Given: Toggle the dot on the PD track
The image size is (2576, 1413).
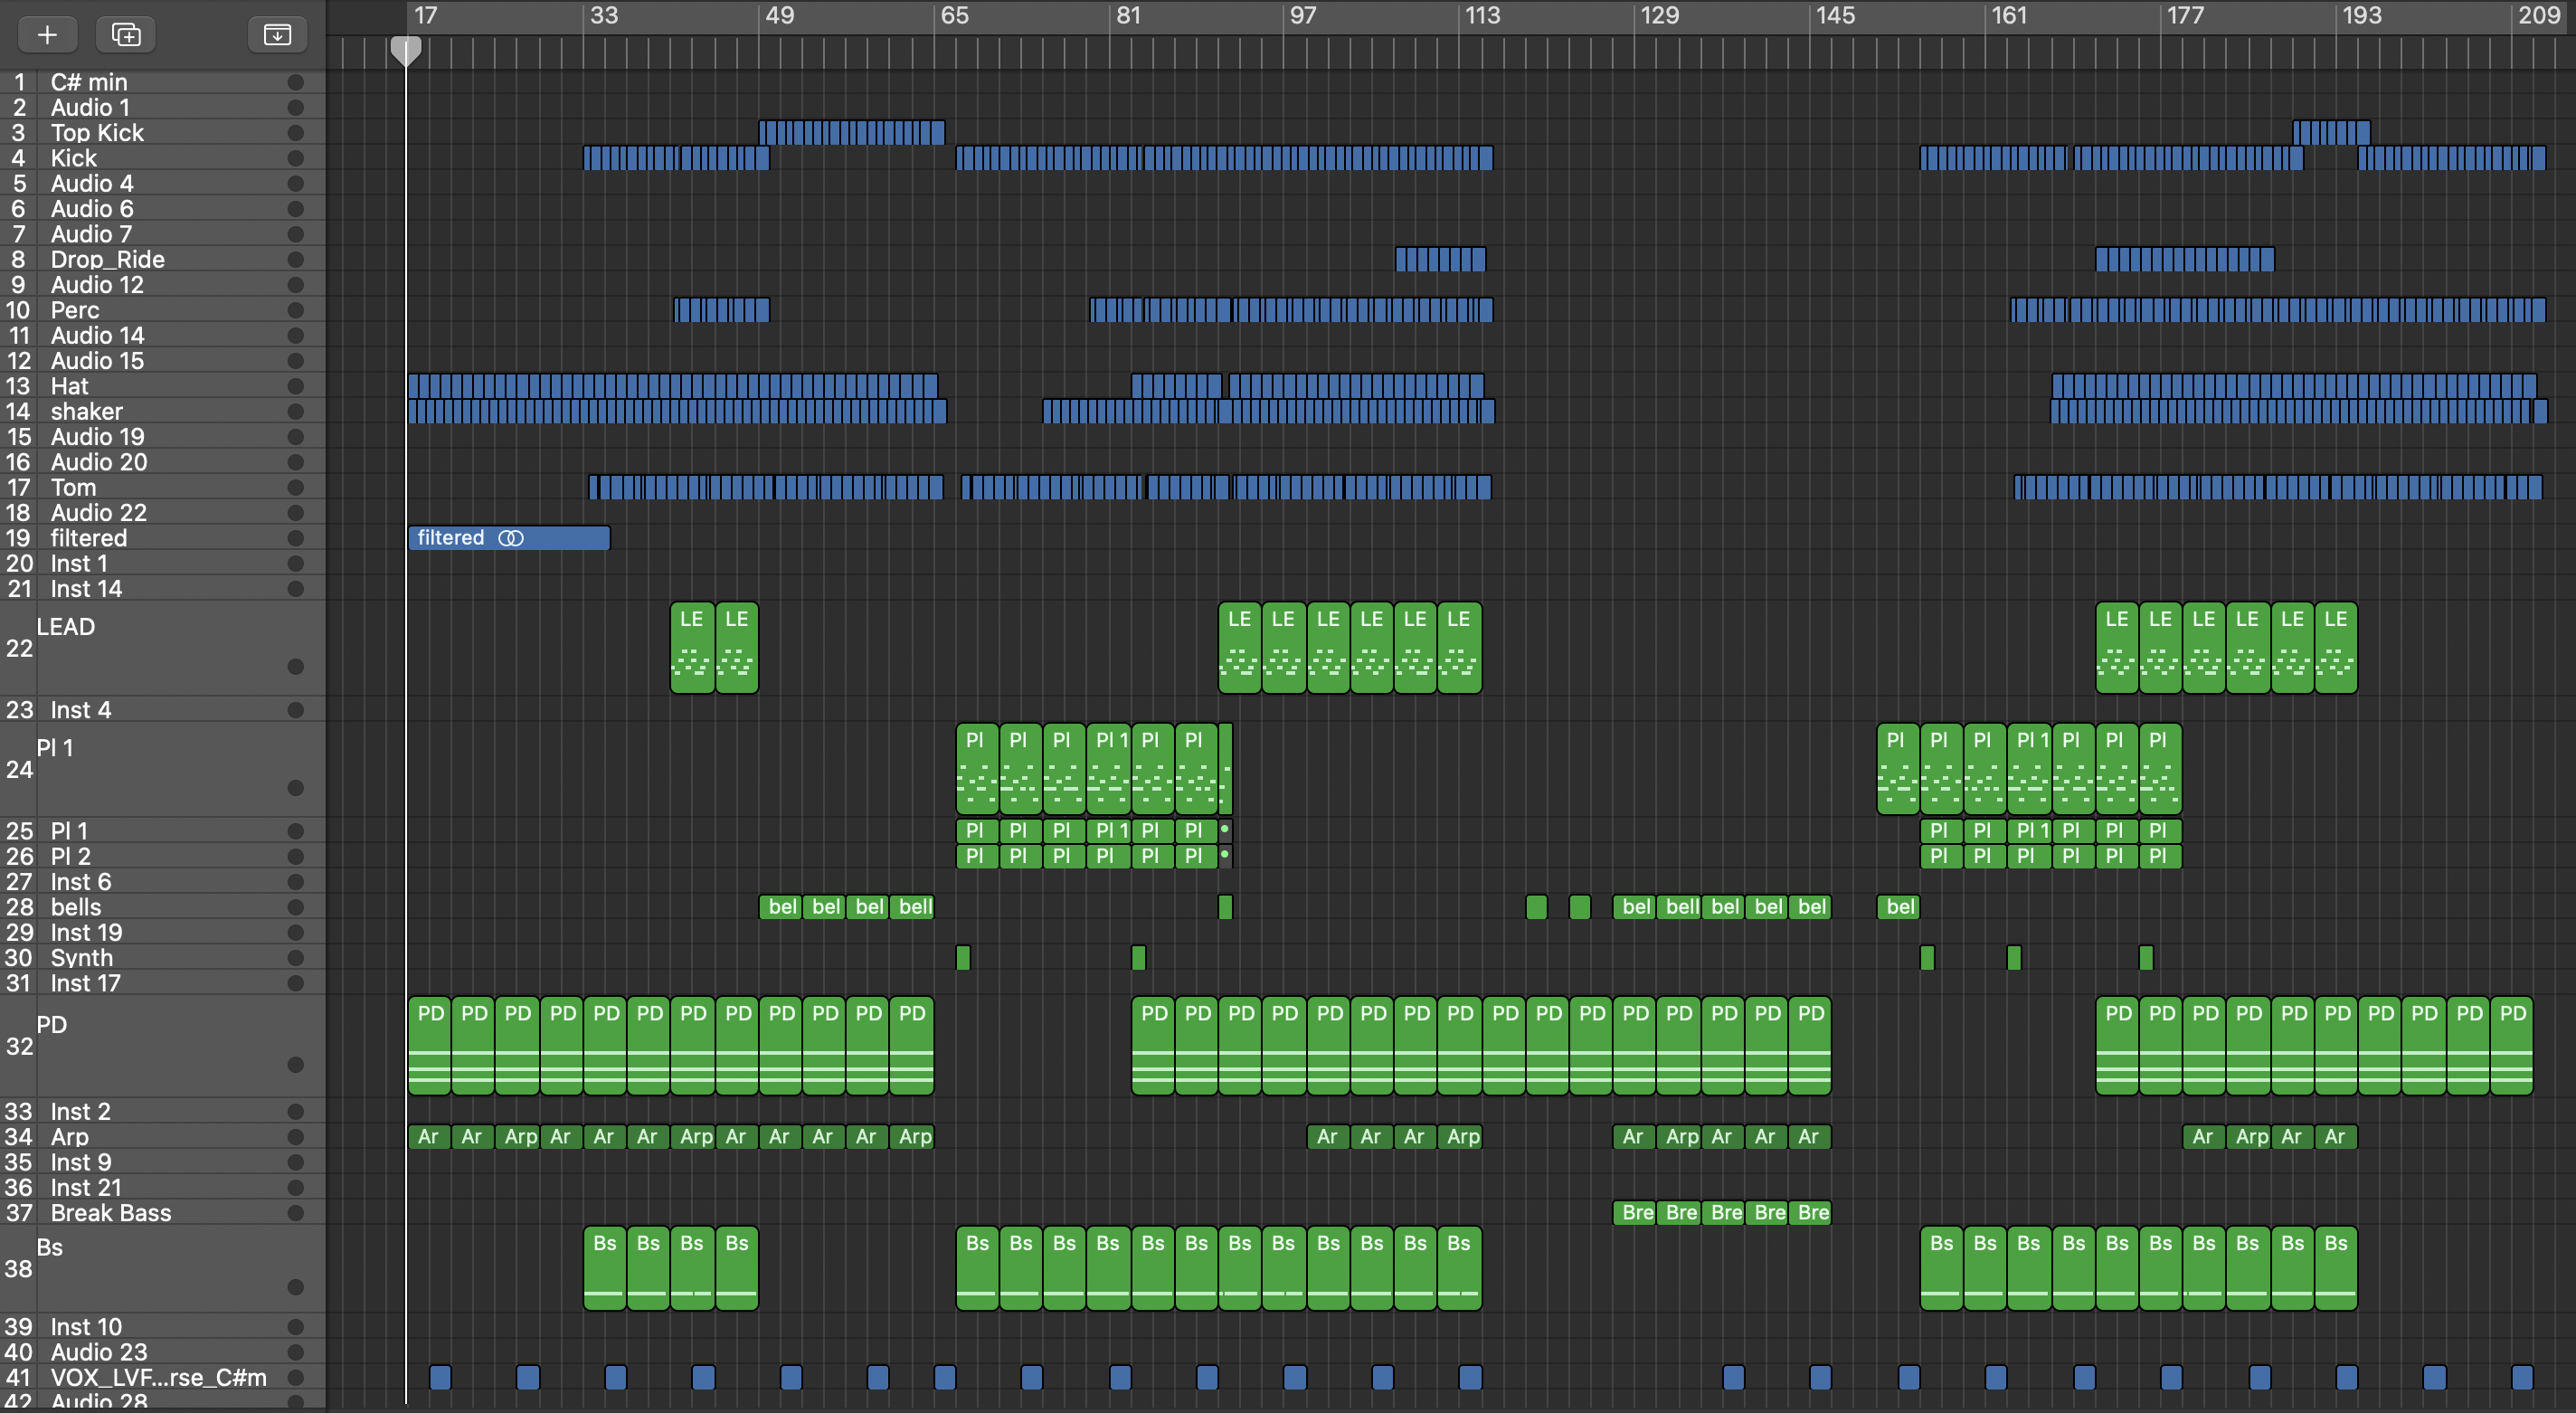Looking at the screenshot, I should point(295,1065).
